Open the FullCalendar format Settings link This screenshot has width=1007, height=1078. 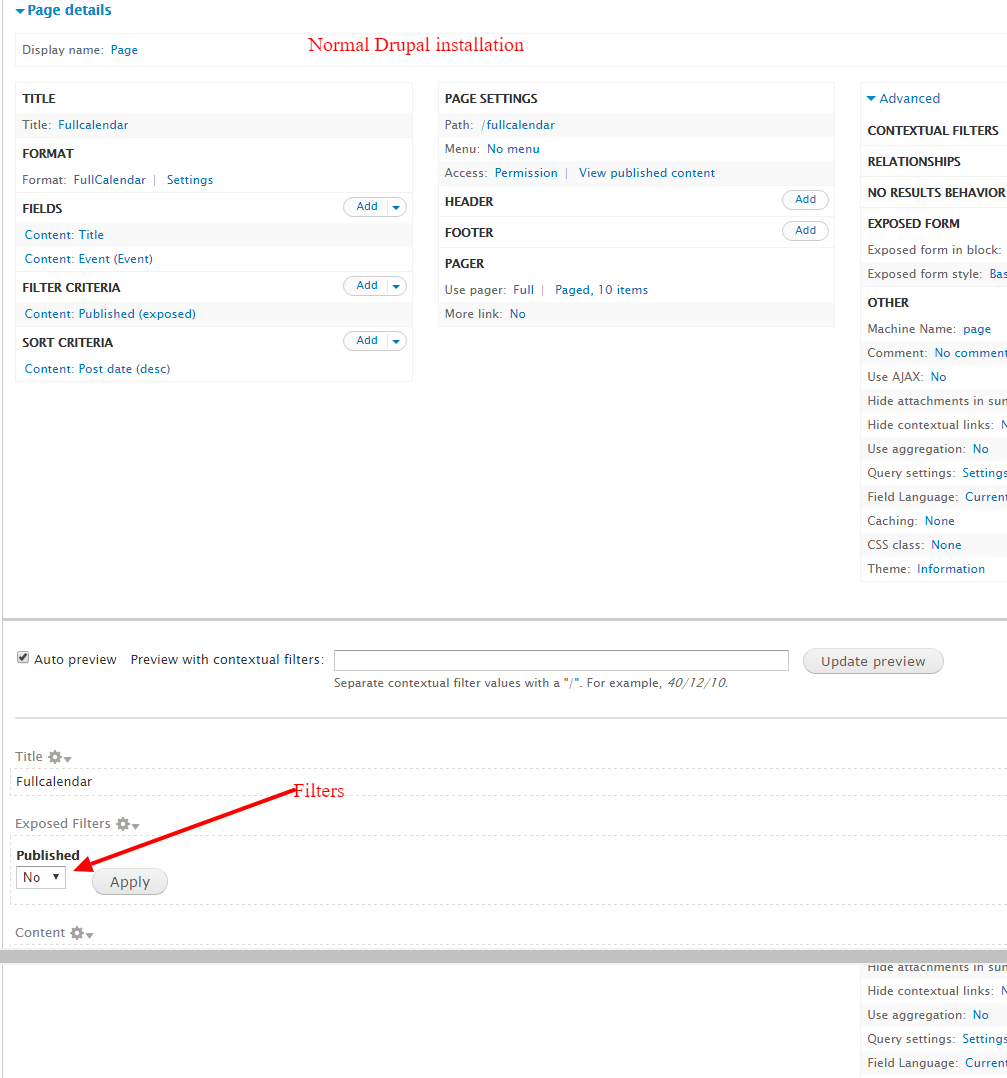189,179
